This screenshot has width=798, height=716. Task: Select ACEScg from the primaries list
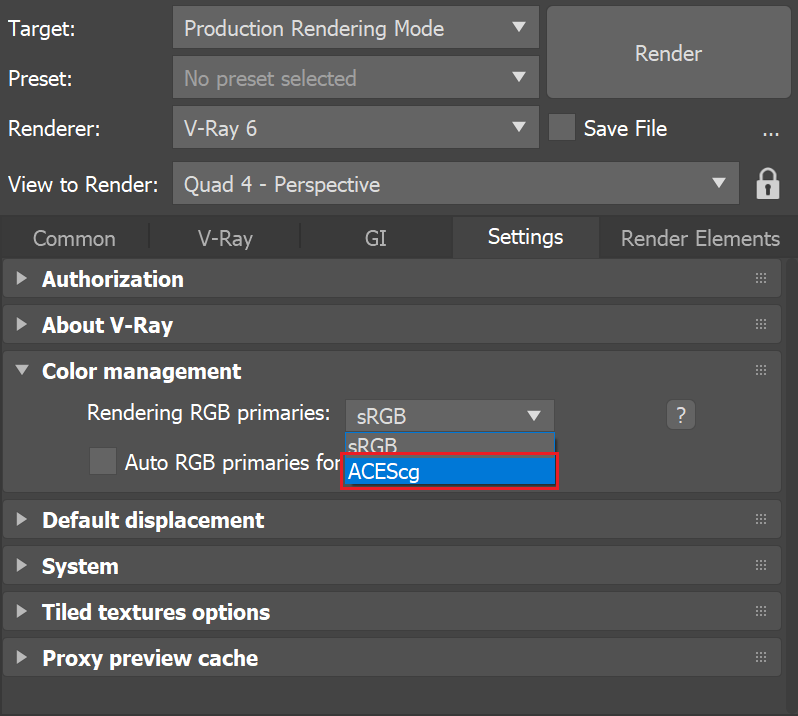coord(449,471)
